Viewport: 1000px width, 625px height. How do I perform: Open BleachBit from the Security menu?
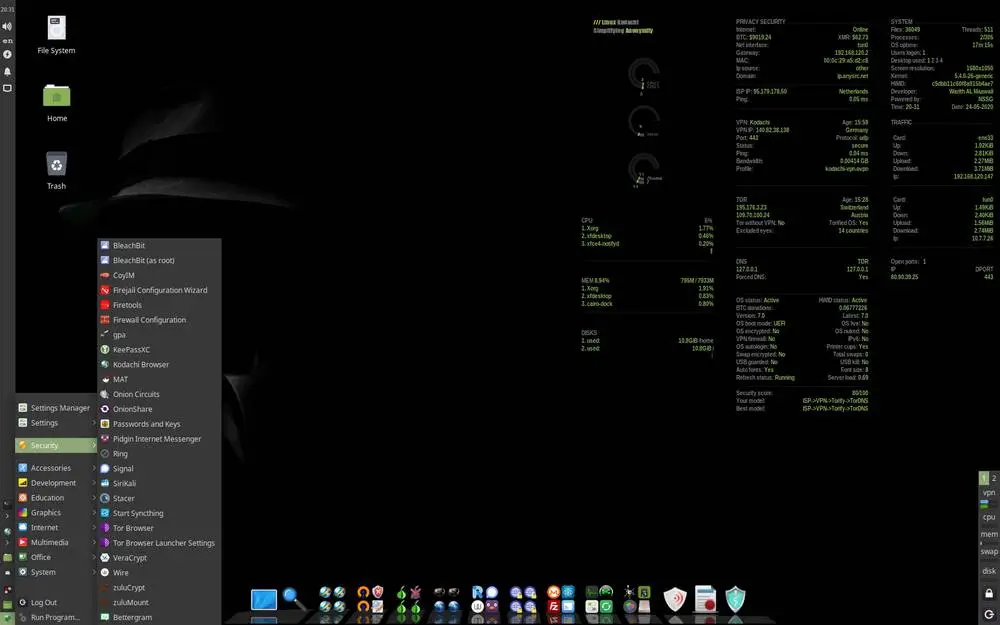tap(159, 246)
